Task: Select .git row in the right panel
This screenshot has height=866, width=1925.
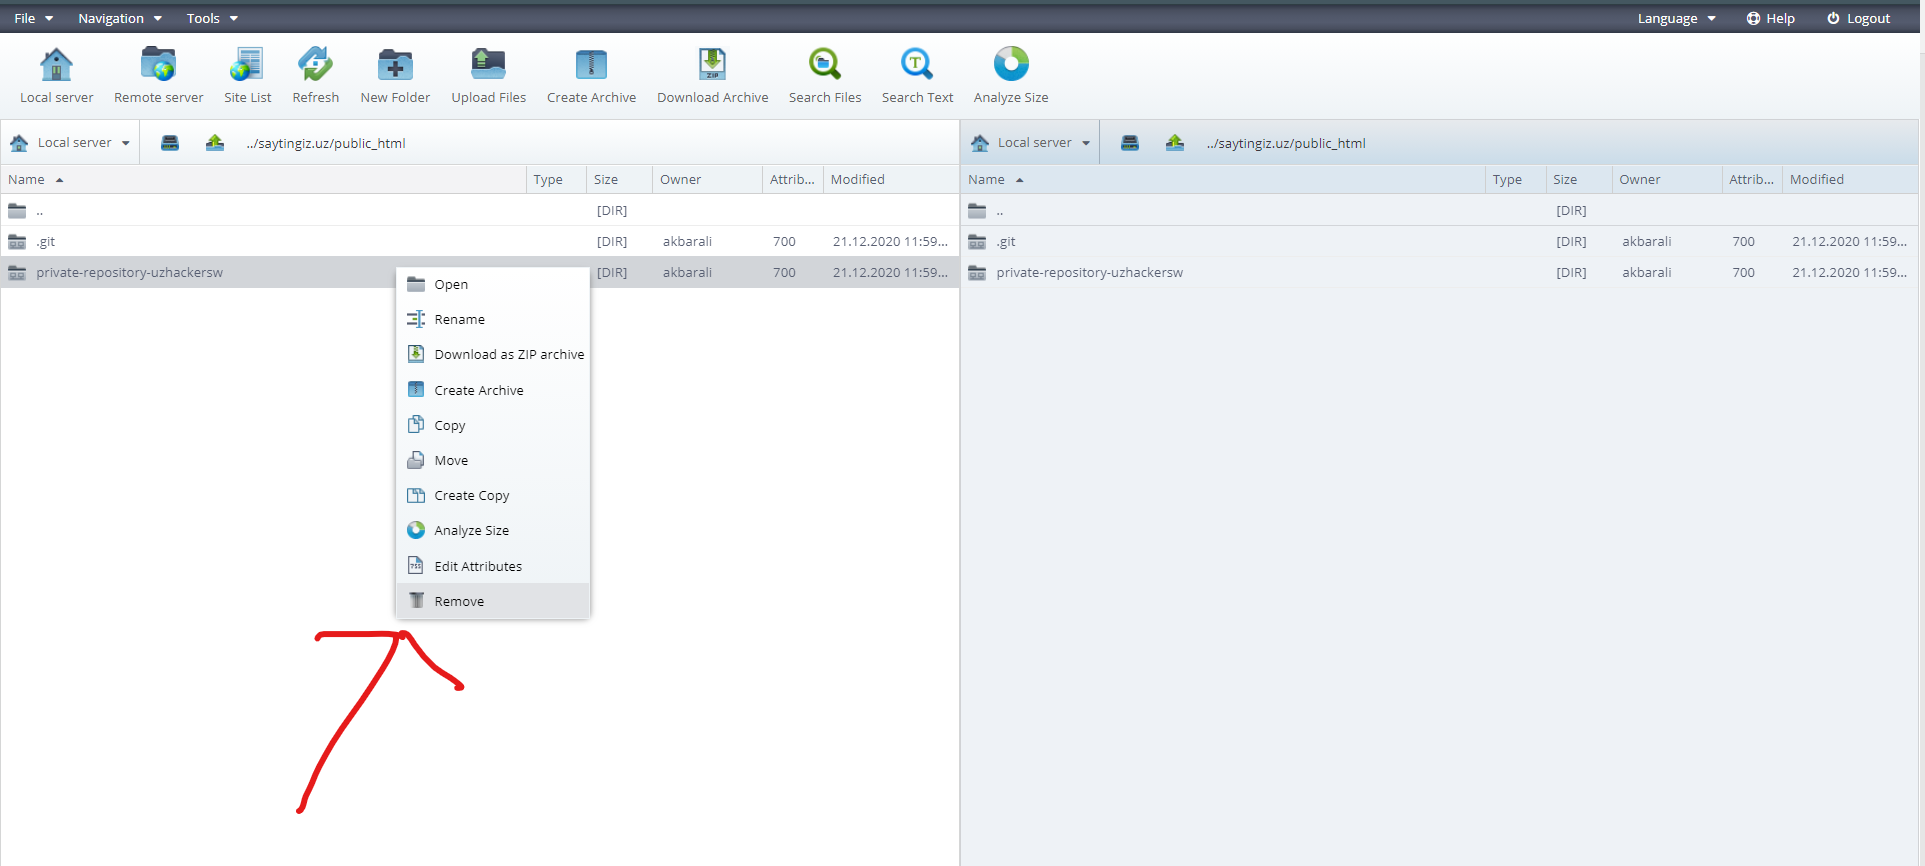Action: point(1440,241)
